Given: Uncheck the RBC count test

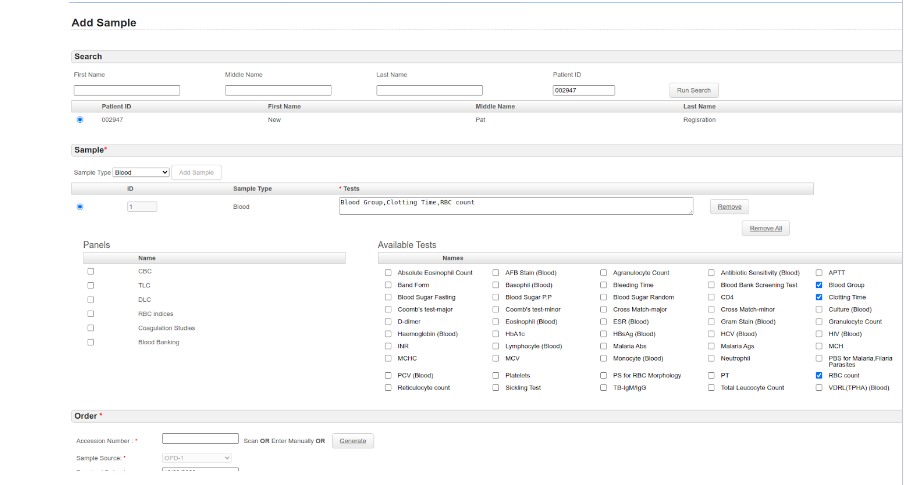Looking at the screenshot, I should (819, 375).
